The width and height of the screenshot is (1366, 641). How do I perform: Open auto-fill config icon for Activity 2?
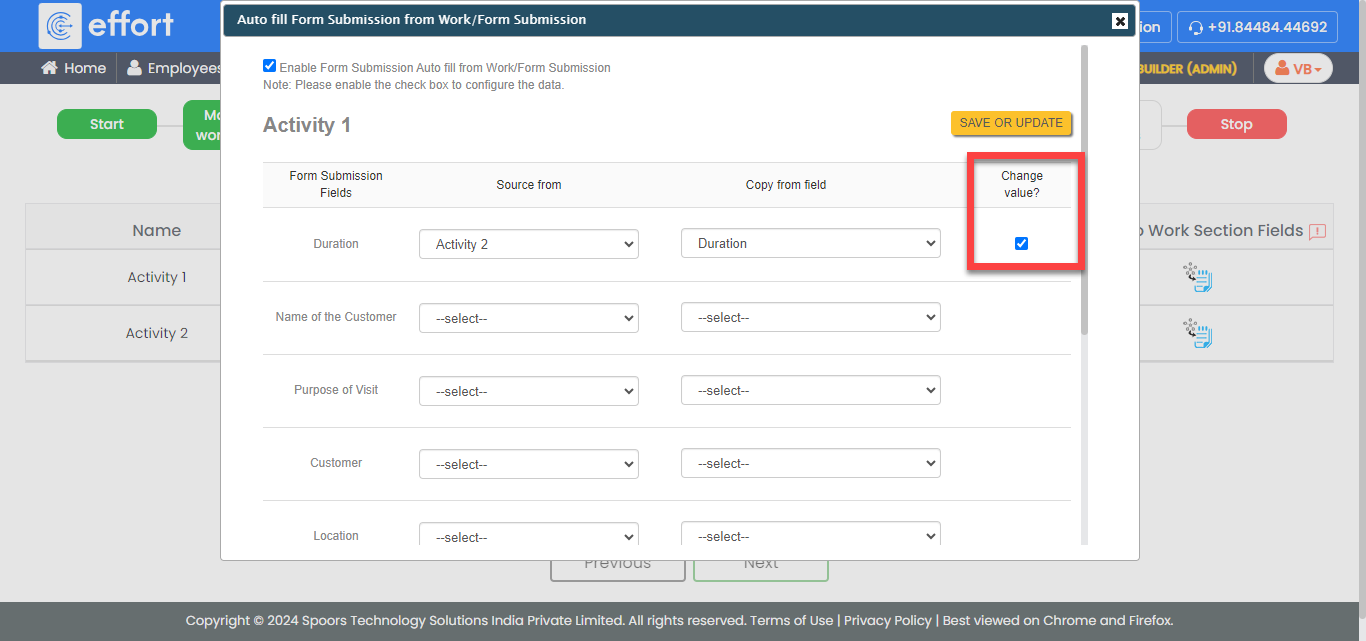click(1197, 333)
